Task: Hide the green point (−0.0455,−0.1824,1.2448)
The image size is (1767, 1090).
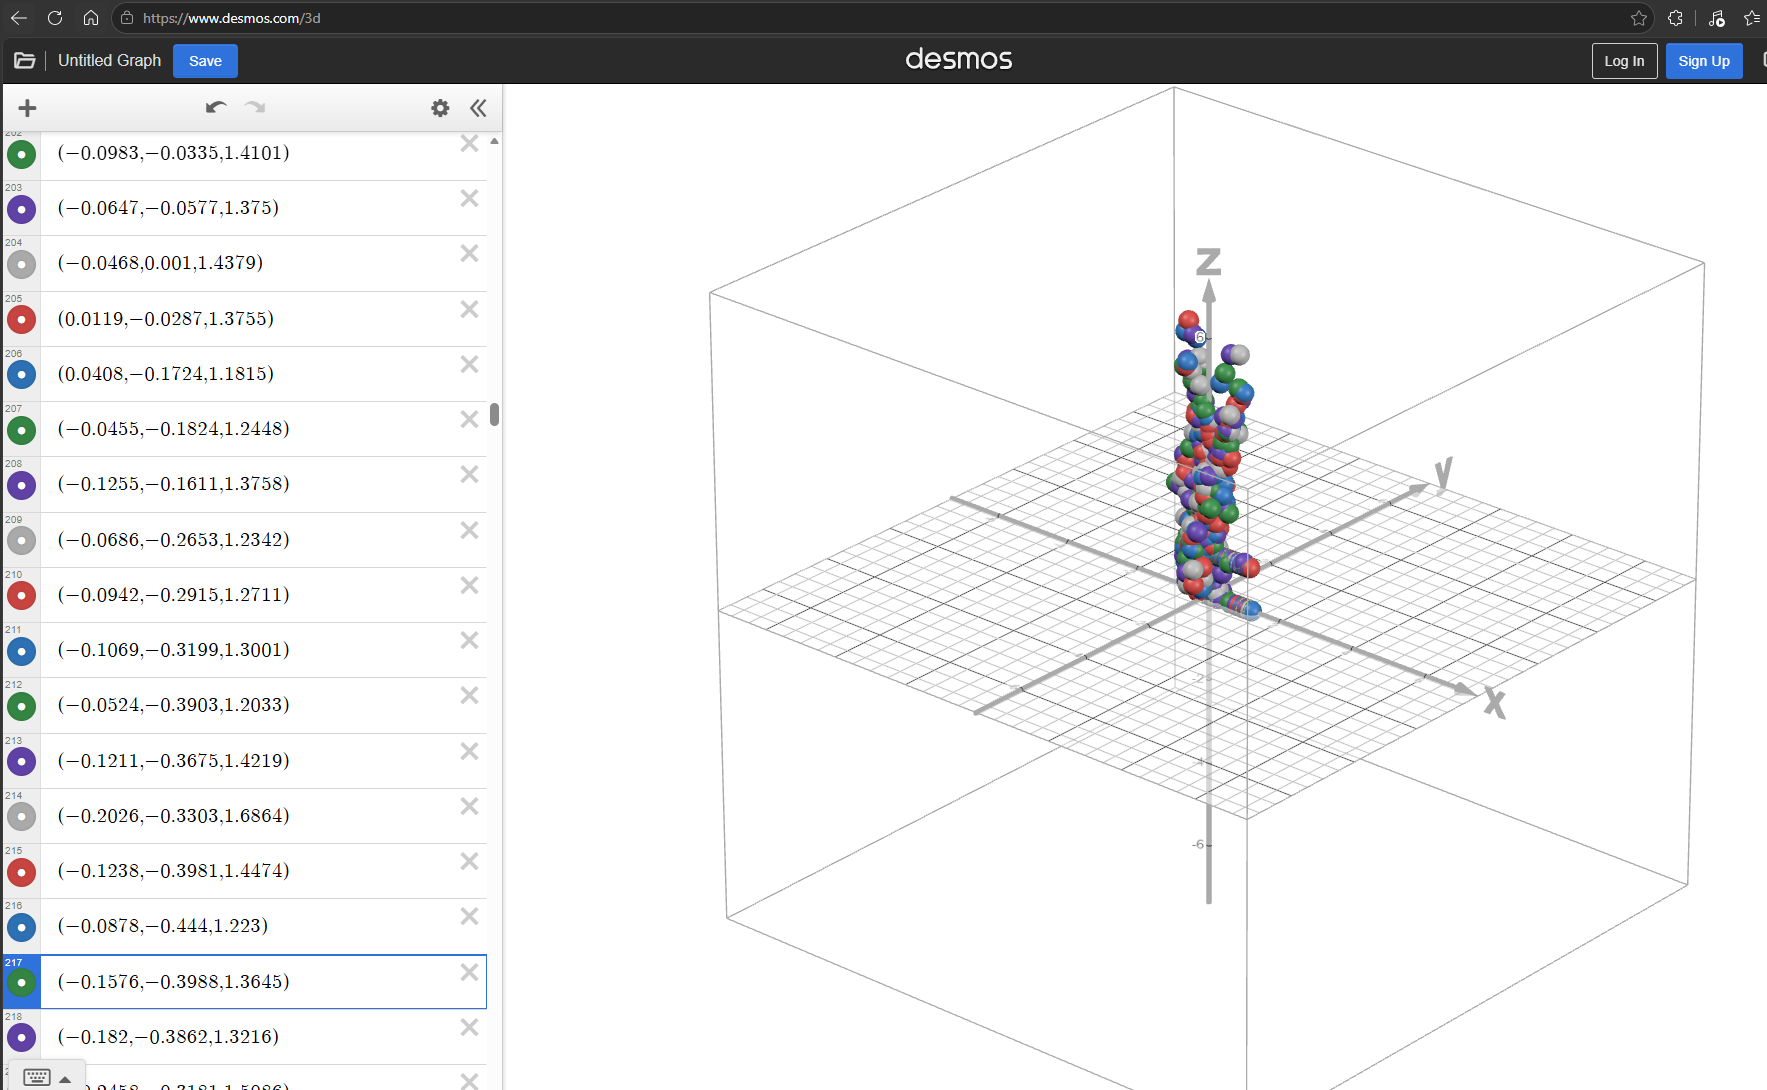Action: pyautogui.click(x=21, y=430)
